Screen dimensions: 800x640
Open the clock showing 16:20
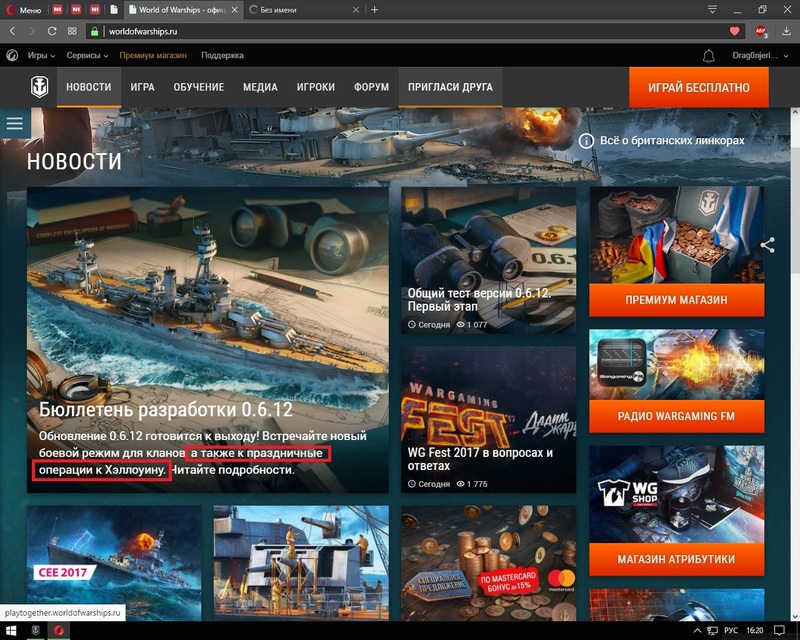tap(755, 631)
